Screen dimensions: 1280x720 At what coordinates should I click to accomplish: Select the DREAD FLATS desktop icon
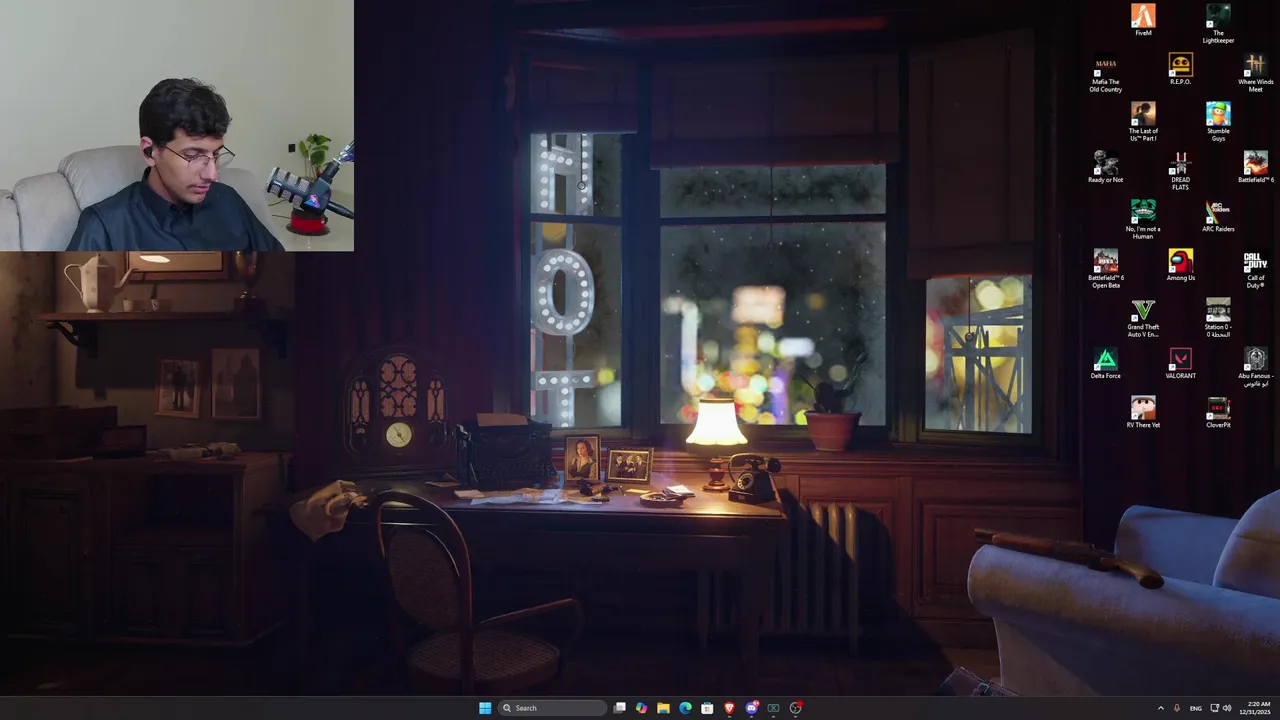click(x=1180, y=171)
